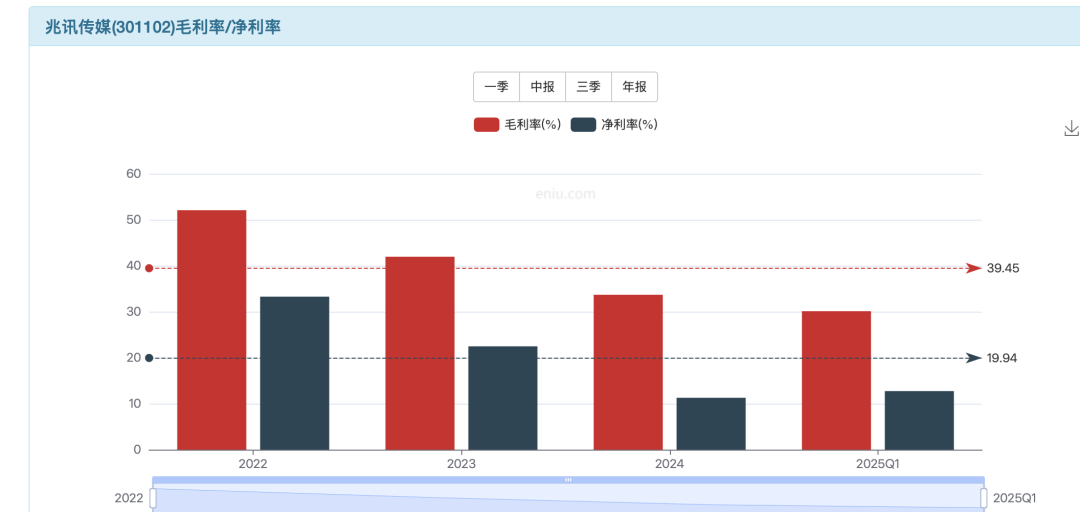The width and height of the screenshot is (1080, 512).
Task: Click the red average line start marker
Action: pyautogui.click(x=149, y=268)
